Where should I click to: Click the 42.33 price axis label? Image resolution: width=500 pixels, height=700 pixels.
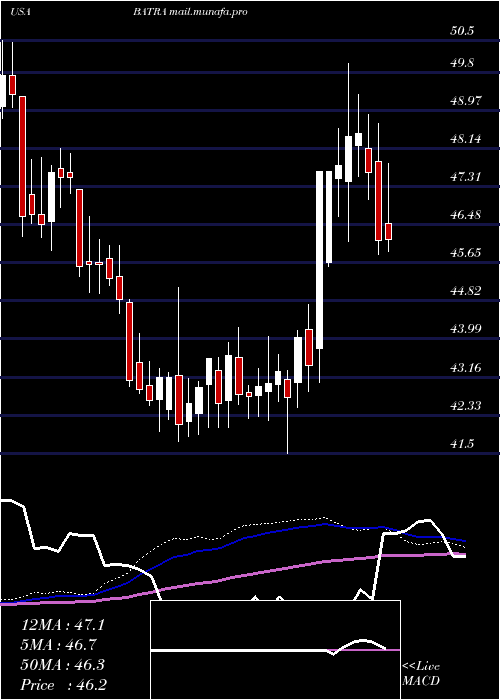(466, 406)
